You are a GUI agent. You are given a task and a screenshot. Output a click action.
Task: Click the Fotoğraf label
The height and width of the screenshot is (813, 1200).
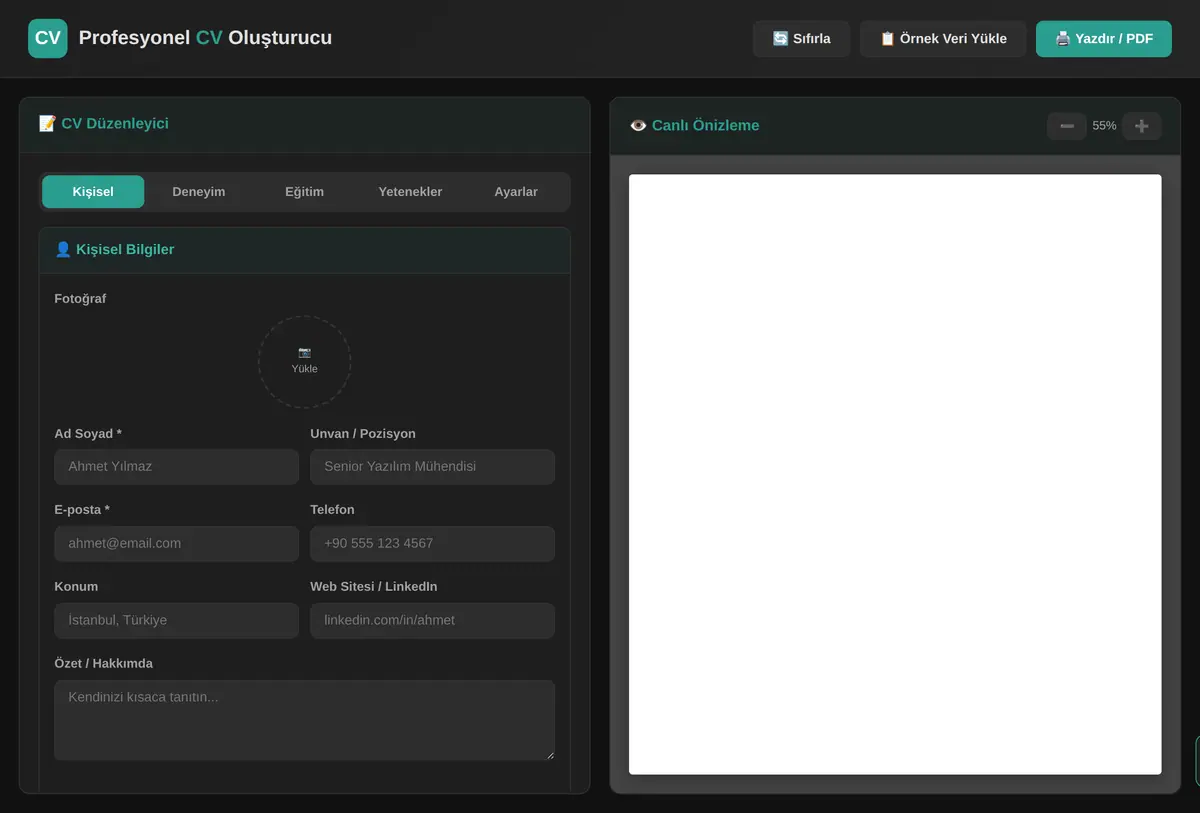80,299
